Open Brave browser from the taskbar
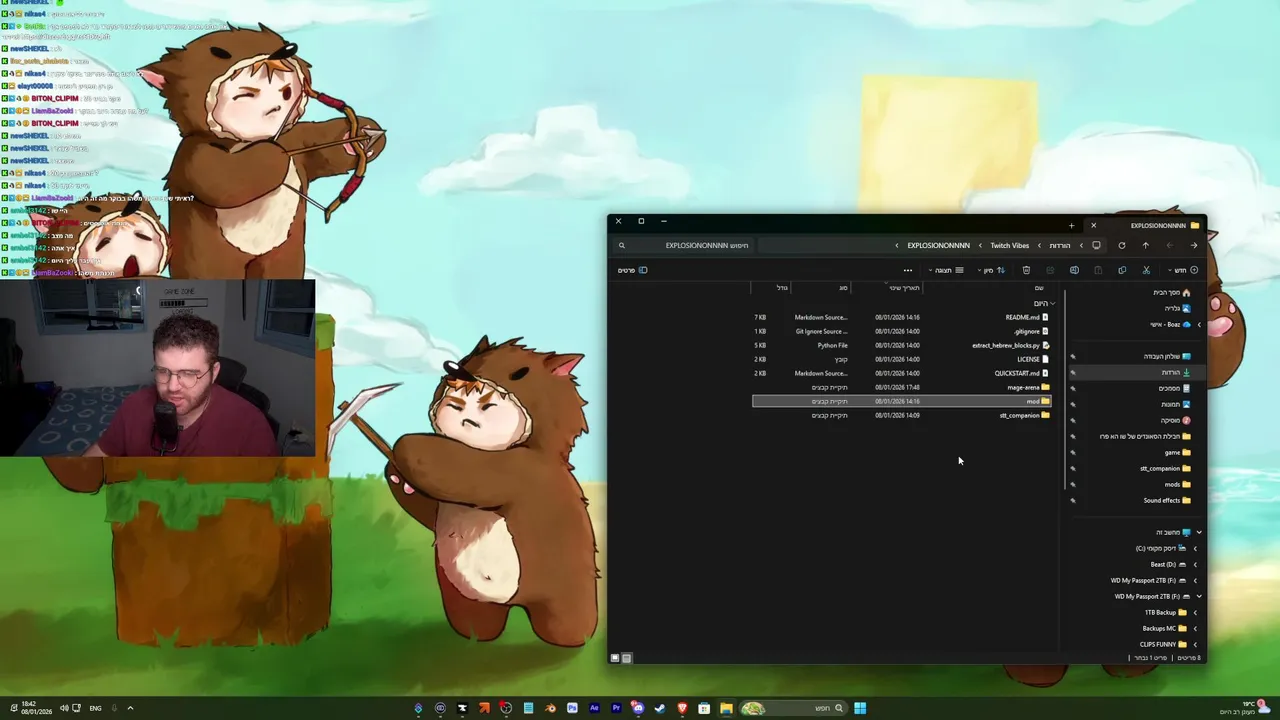Viewport: 1280px width, 720px height. click(682, 708)
